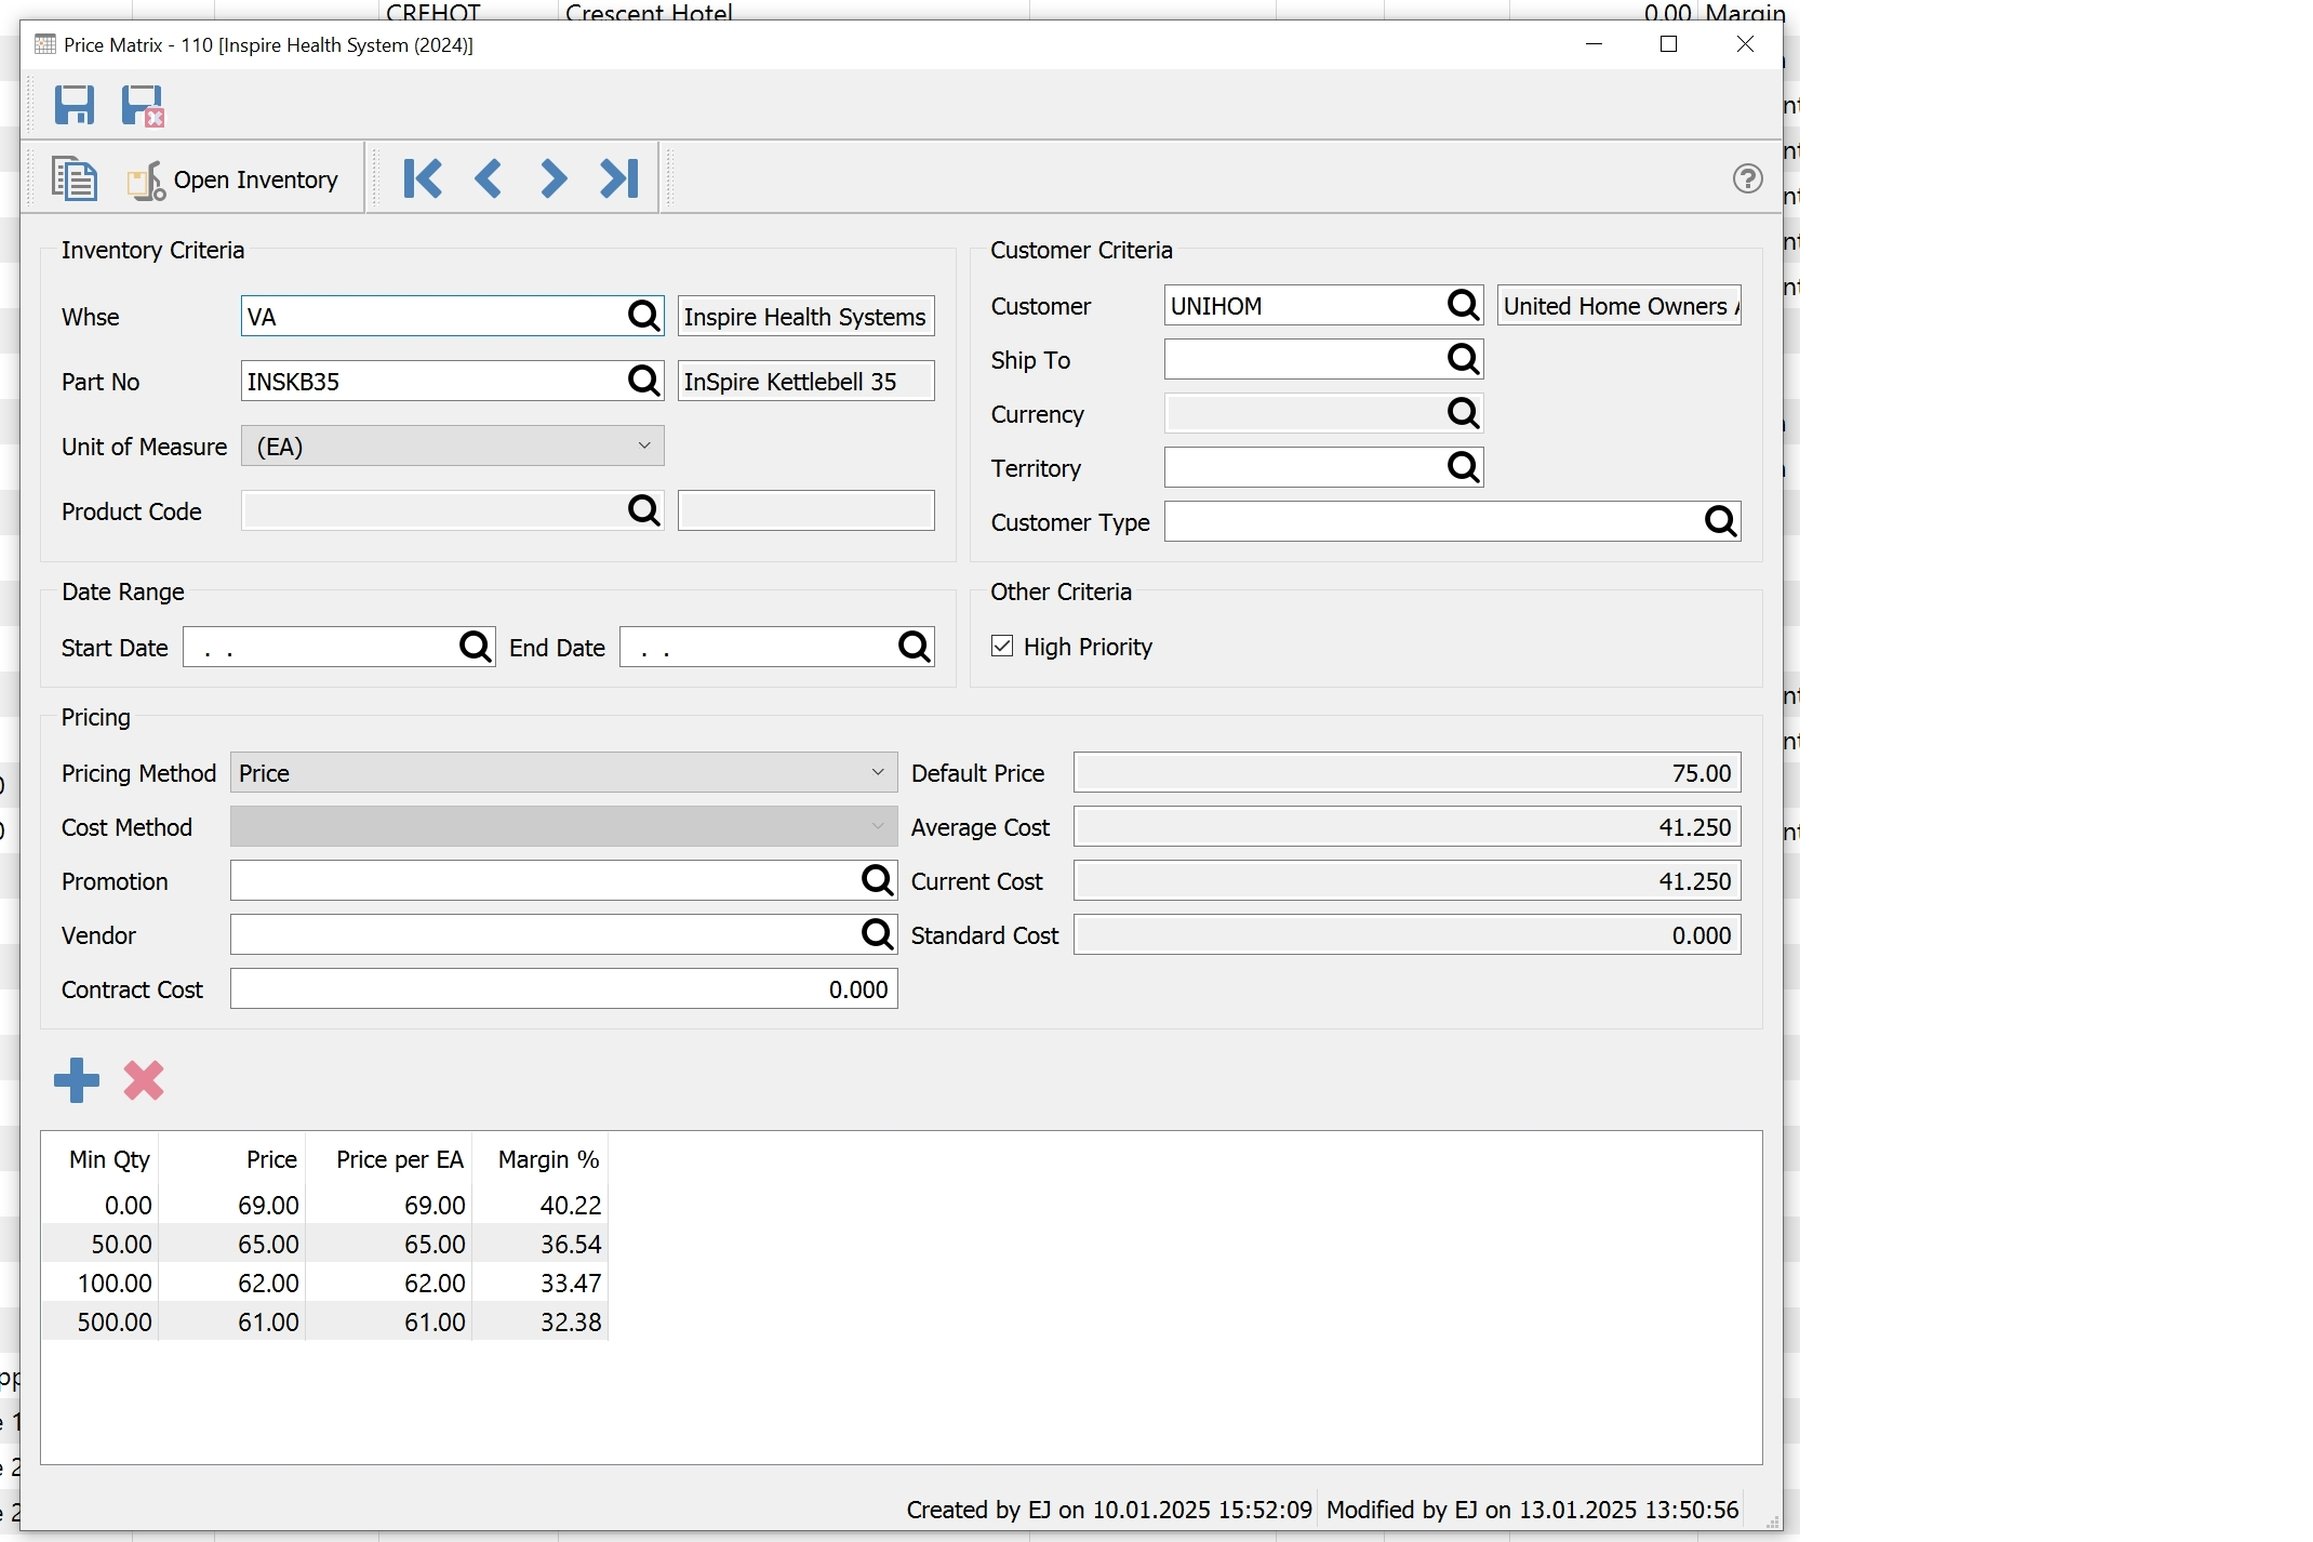This screenshot has height=1542, width=2313.
Task: Click the Territory lookup magnifier
Action: point(1463,467)
